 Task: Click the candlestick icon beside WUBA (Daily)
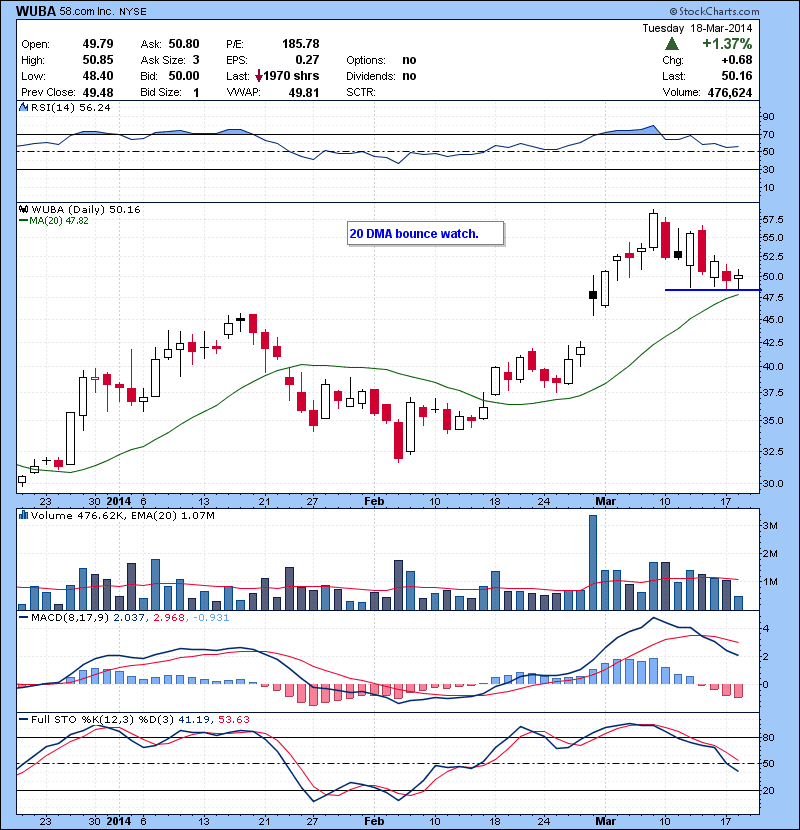click(x=23, y=209)
